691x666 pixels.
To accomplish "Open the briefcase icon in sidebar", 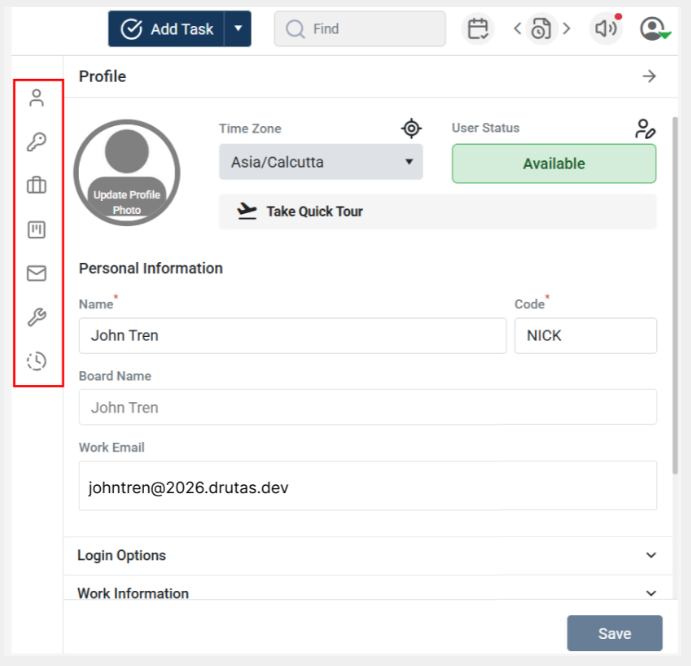I will (37, 185).
